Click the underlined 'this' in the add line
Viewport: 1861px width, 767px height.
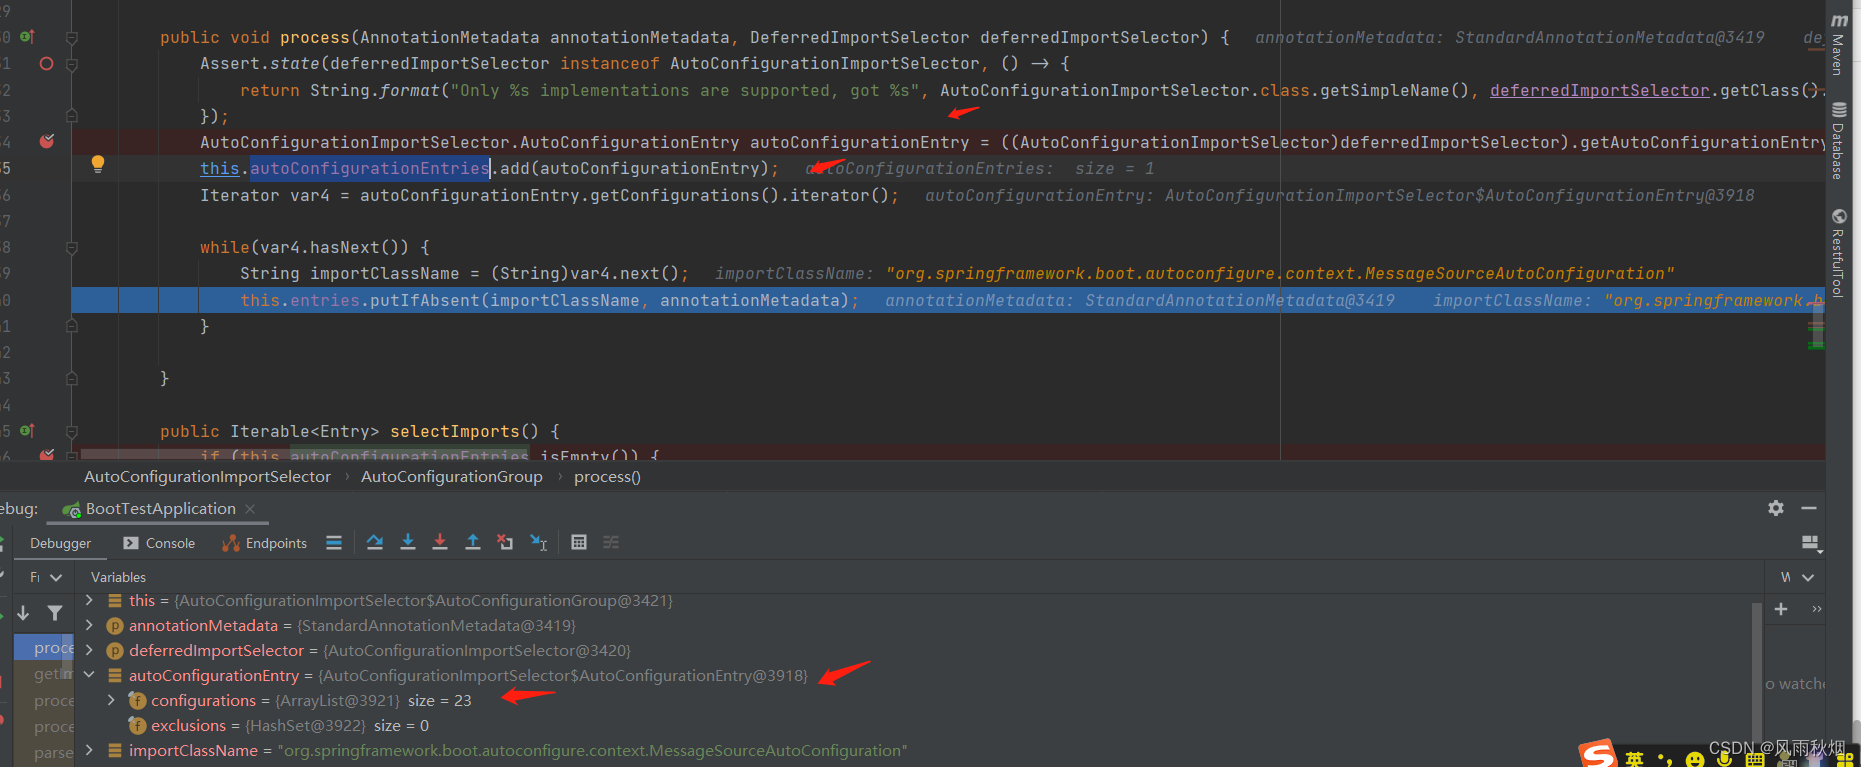(x=220, y=168)
